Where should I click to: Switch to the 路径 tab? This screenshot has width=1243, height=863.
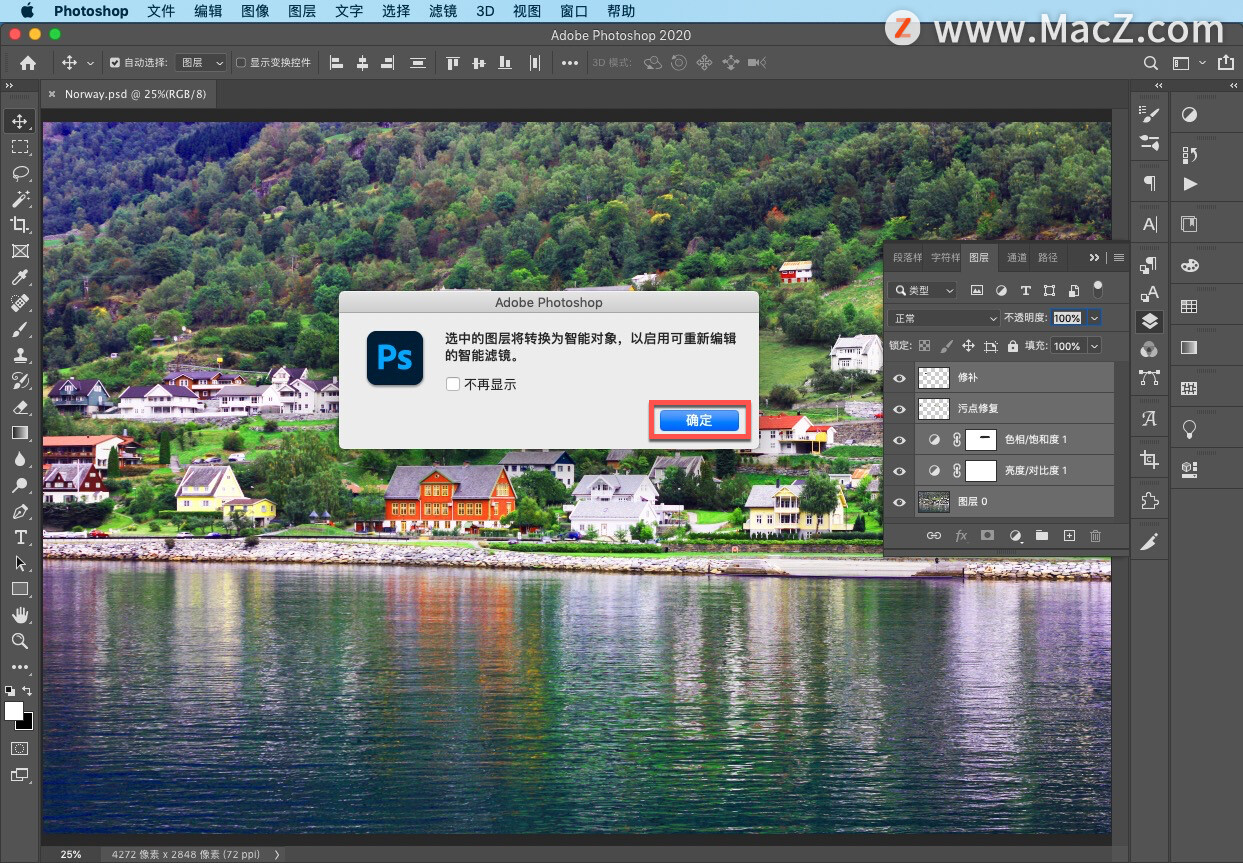(1047, 258)
